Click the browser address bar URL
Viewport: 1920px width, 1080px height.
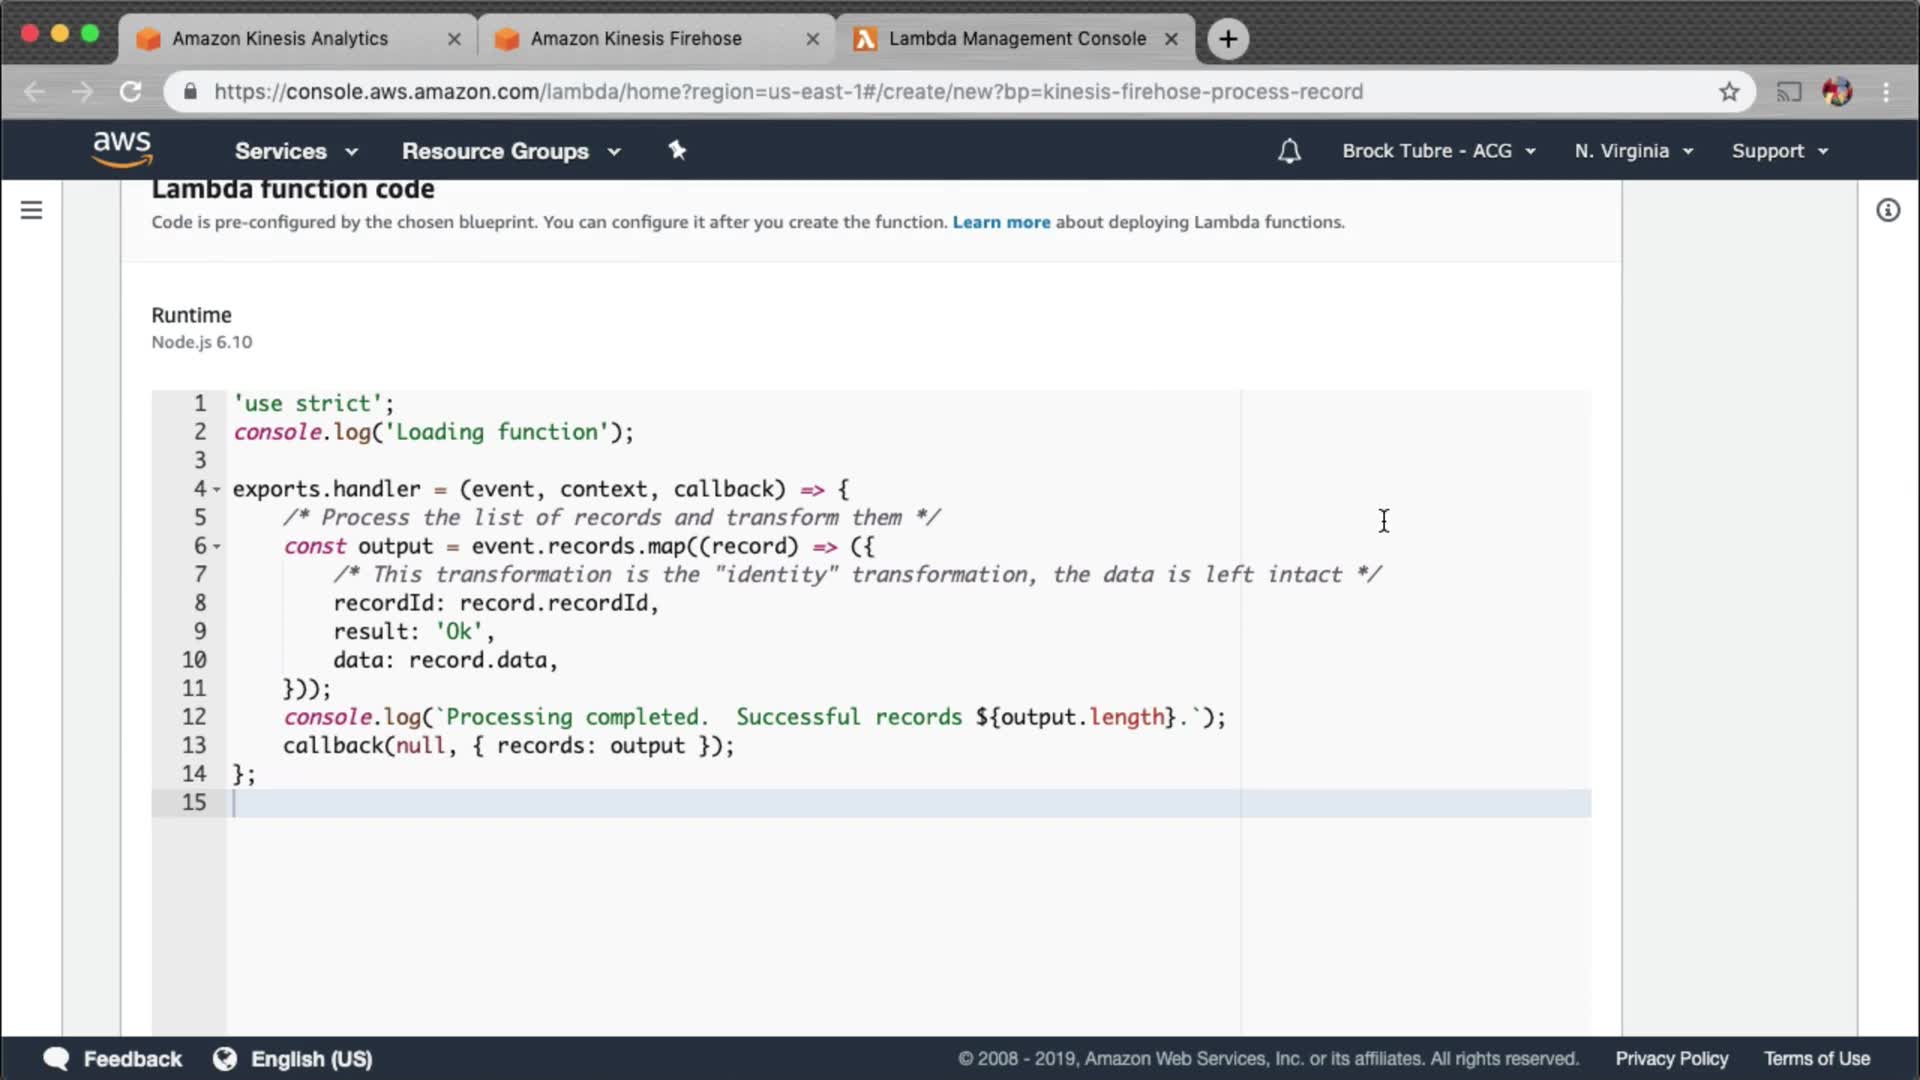pos(788,92)
